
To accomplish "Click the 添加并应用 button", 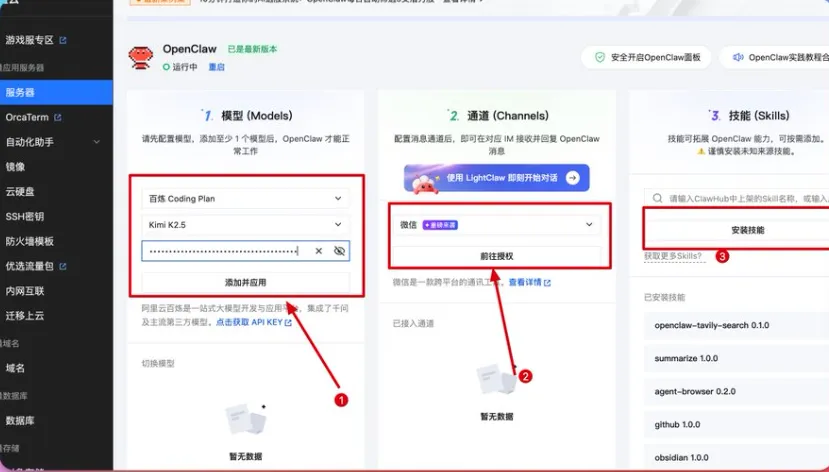I will 245,283.
